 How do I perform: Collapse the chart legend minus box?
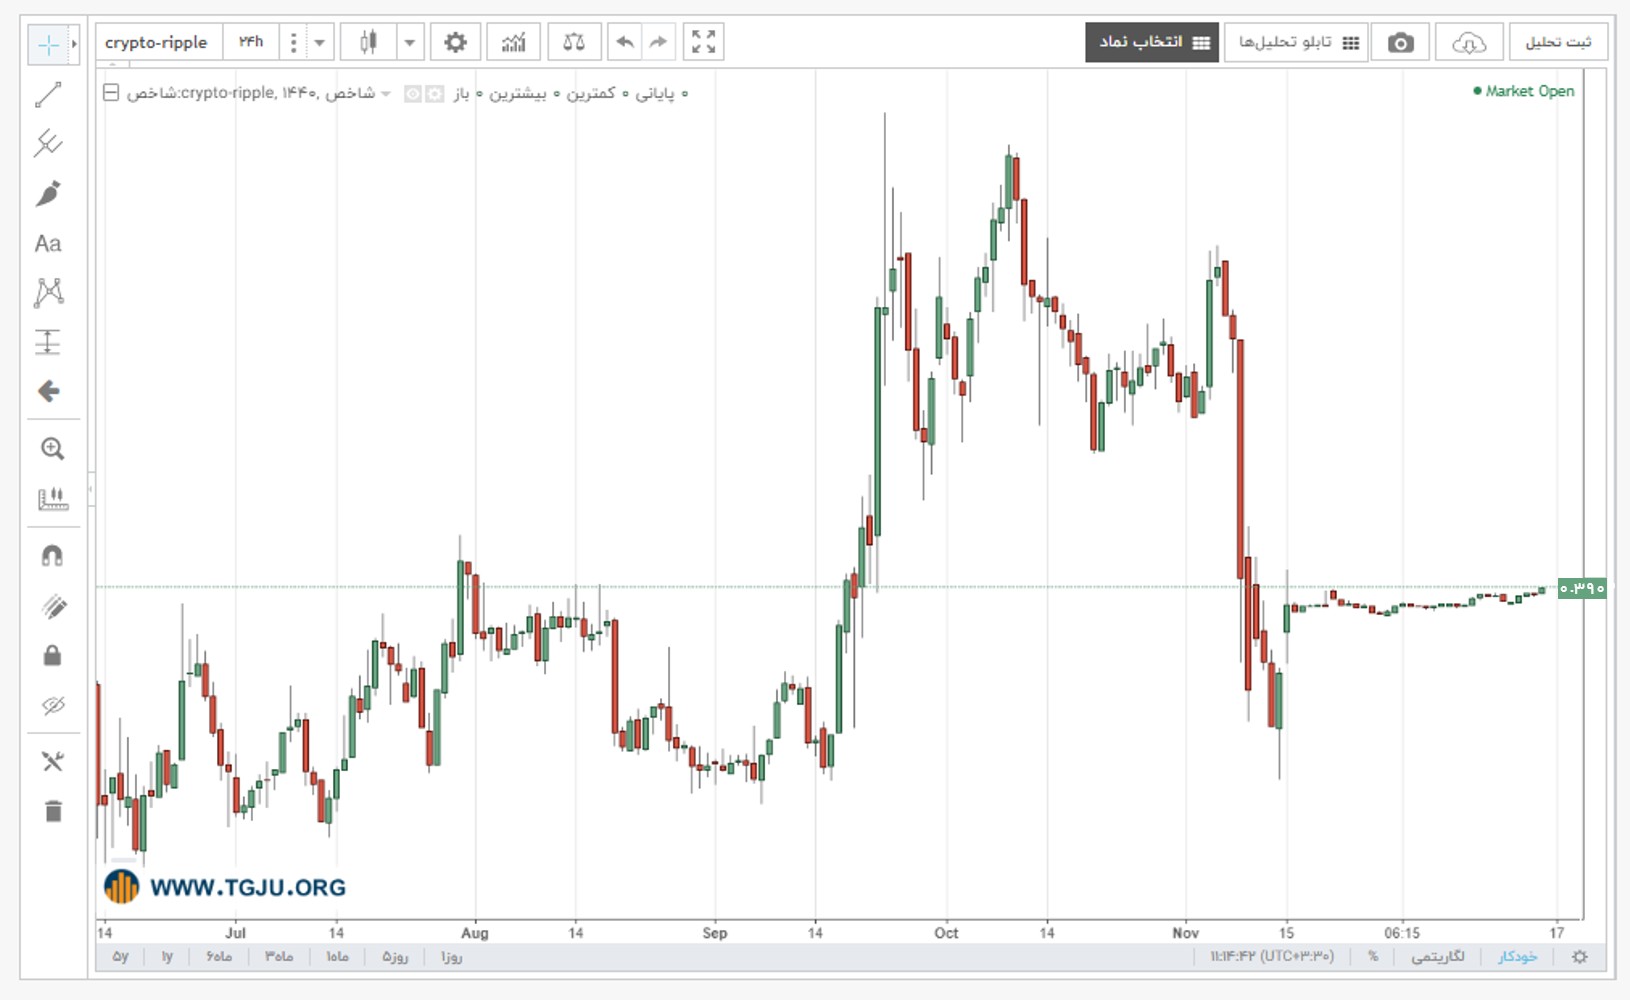click(x=111, y=93)
